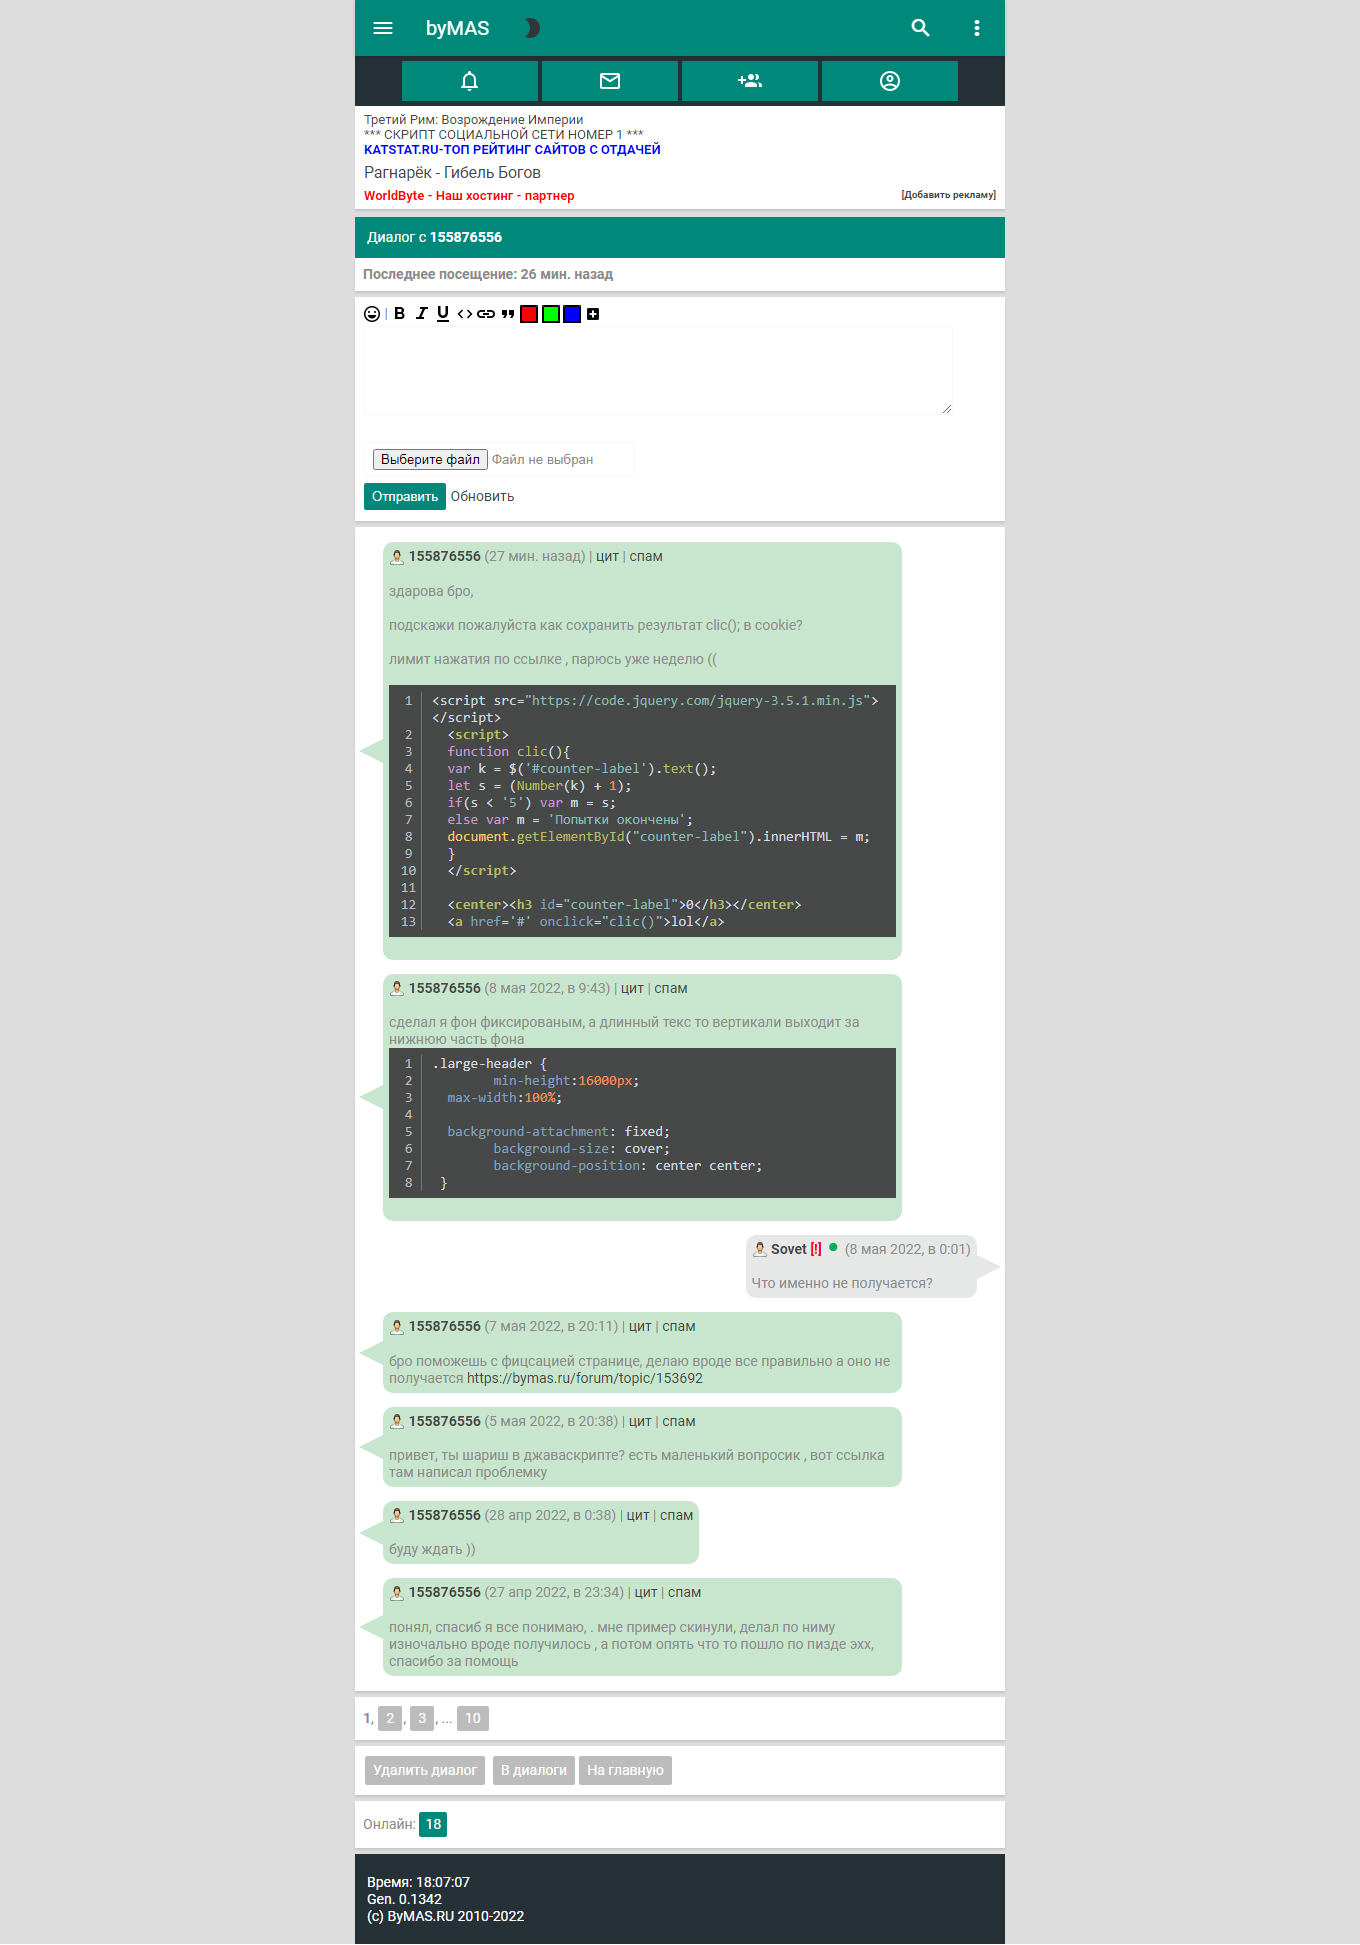This screenshot has height=1945, width=1360.
Task: Open the notifications bell tab
Action: pyautogui.click(x=470, y=81)
